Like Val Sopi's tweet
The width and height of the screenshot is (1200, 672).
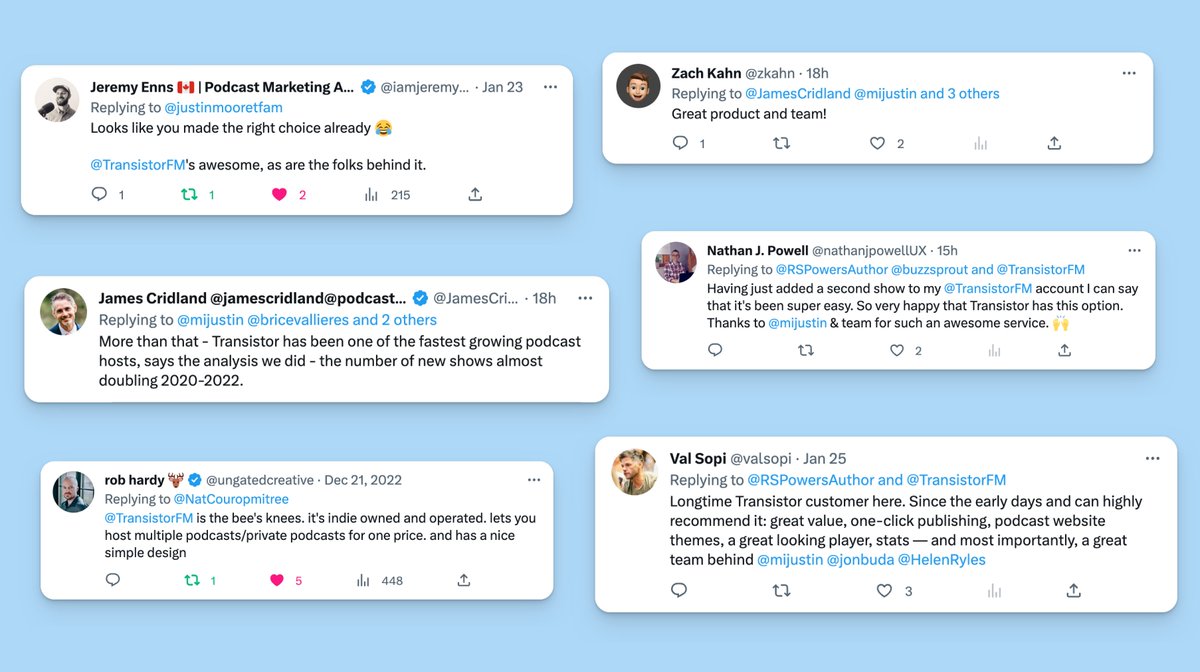coord(884,590)
